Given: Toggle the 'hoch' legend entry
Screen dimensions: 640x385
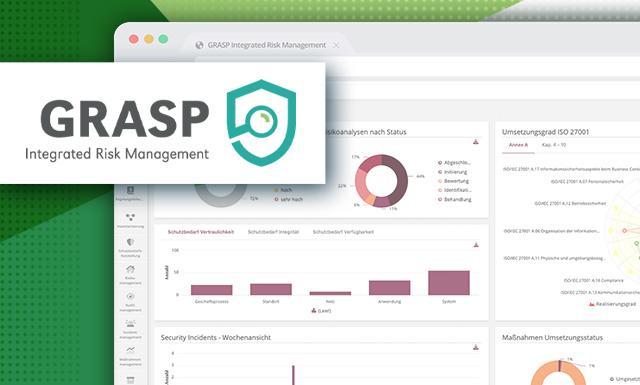Looking at the screenshot, I should (x=283, y=190).
